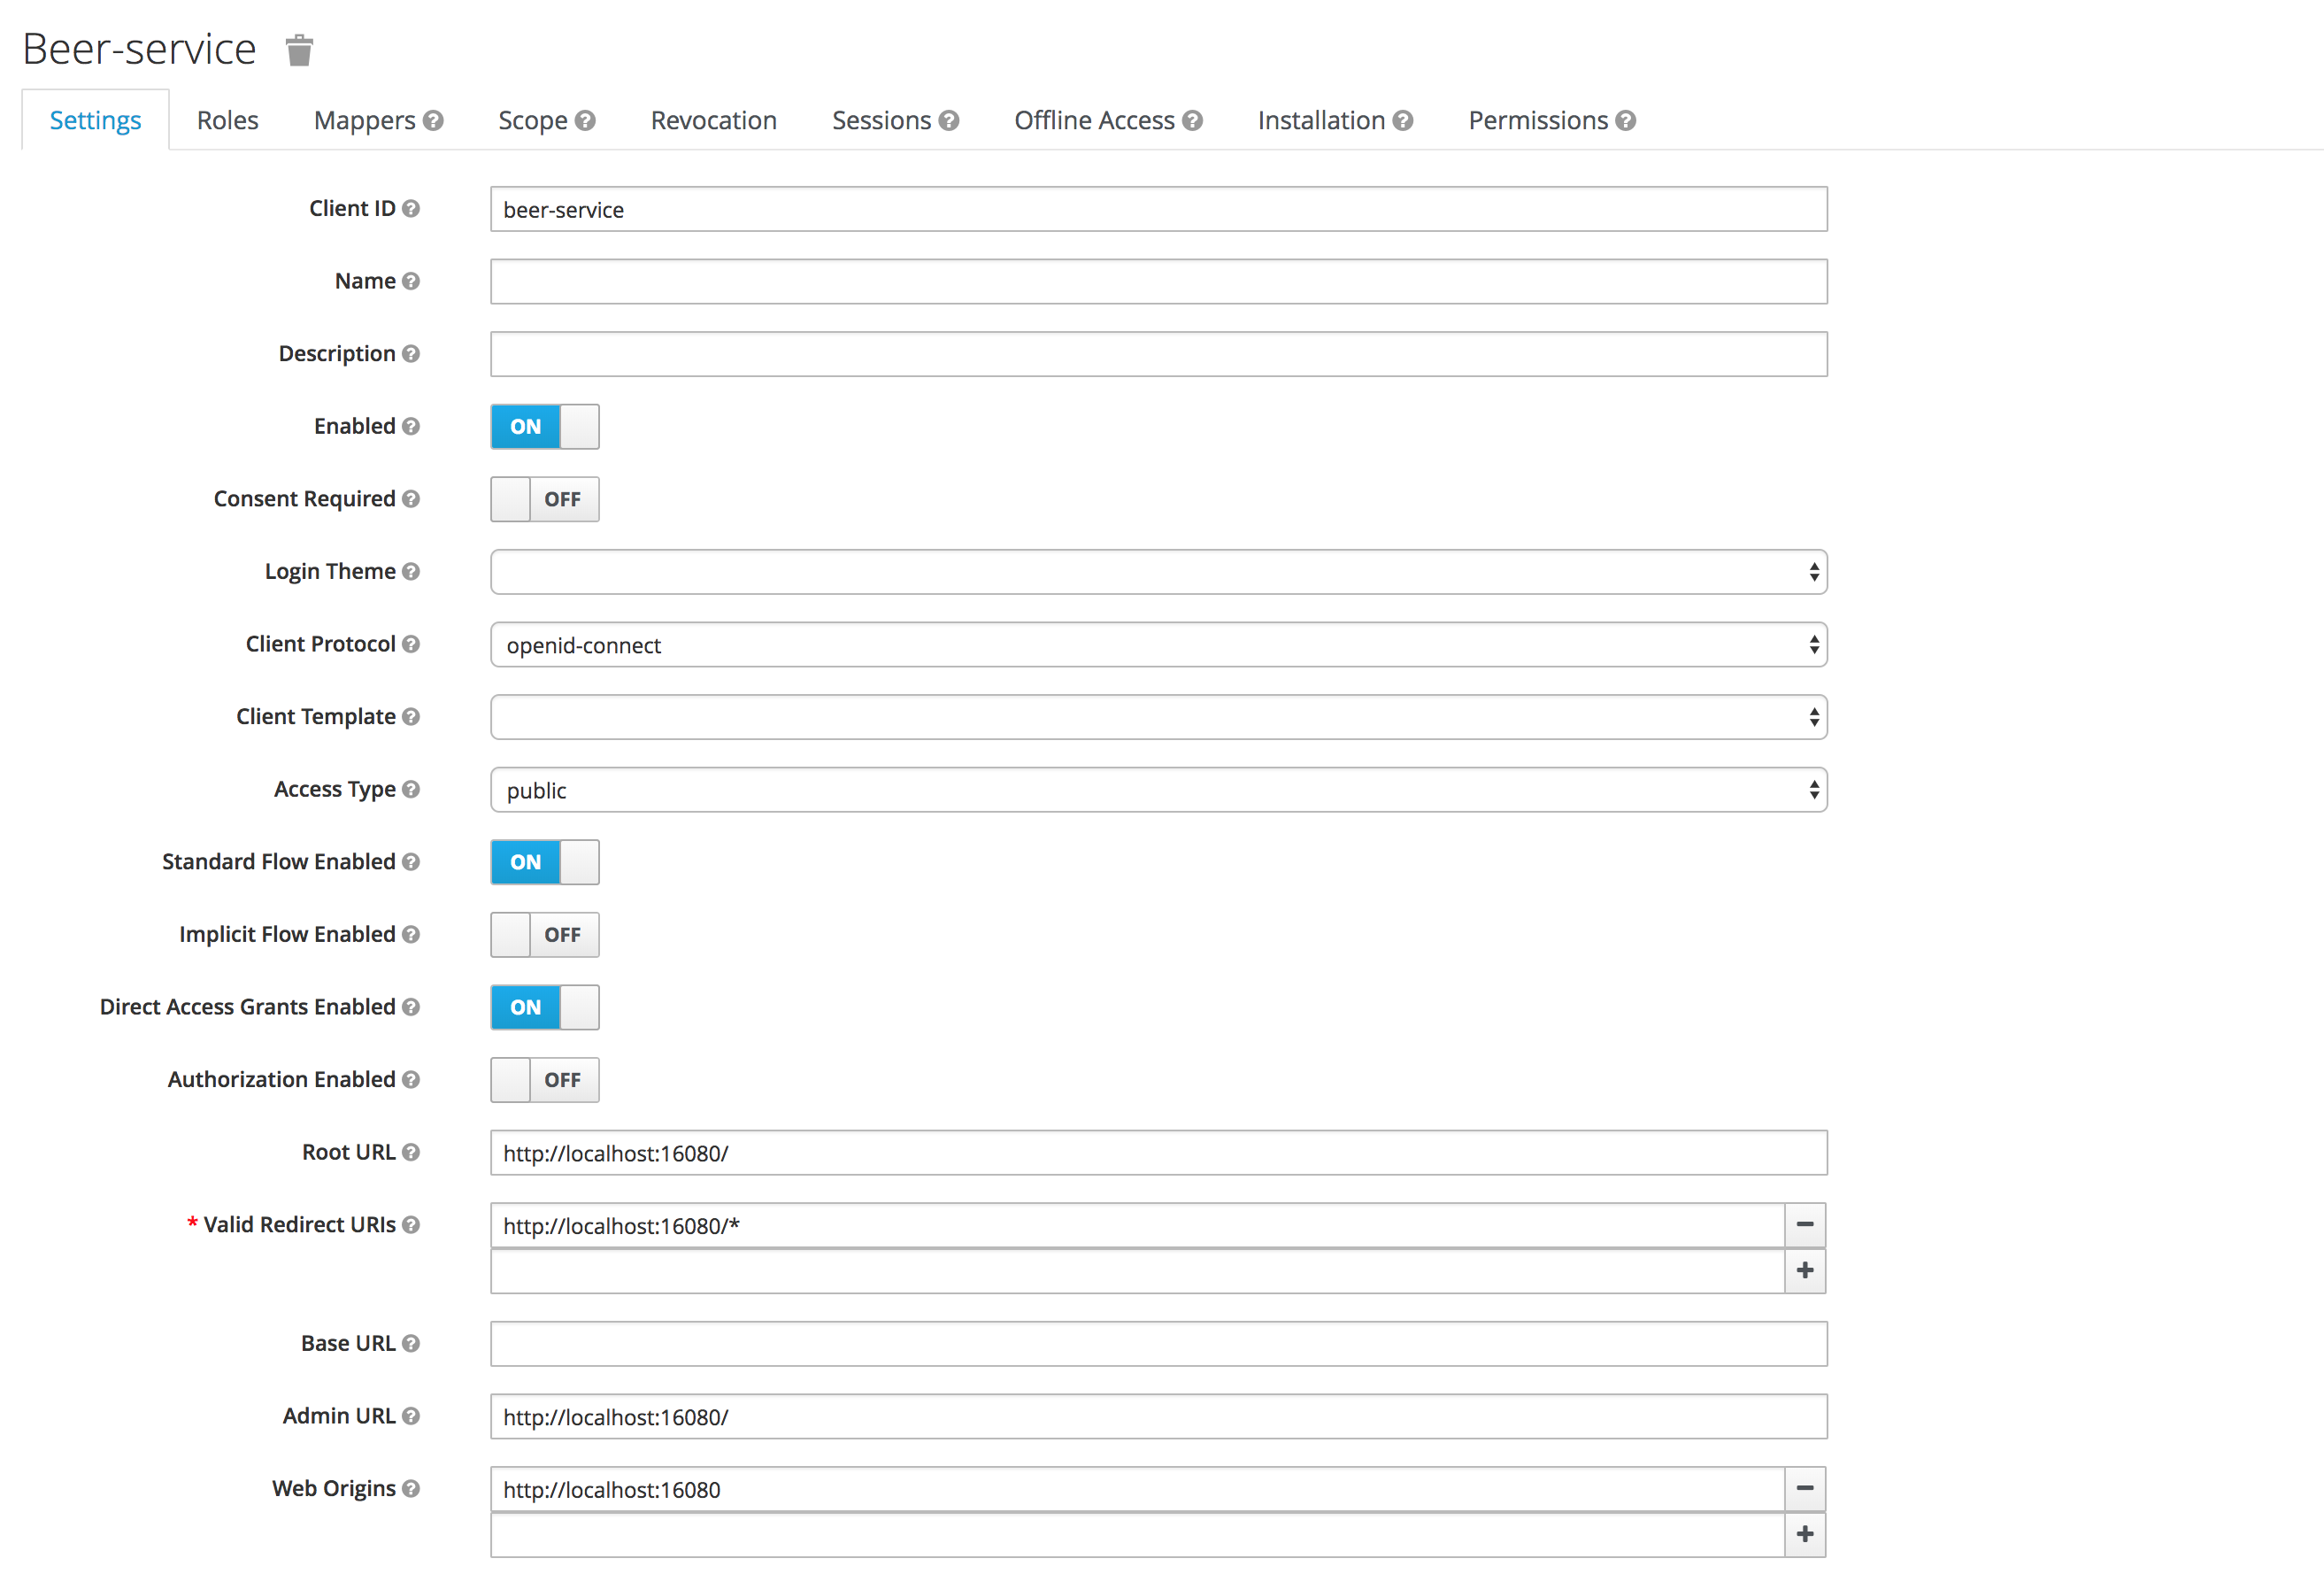The width and height of the screenshot is (2324, 1574).
Task: Click help icon on the Mappers tab
Action: click(x=433, y=120)
